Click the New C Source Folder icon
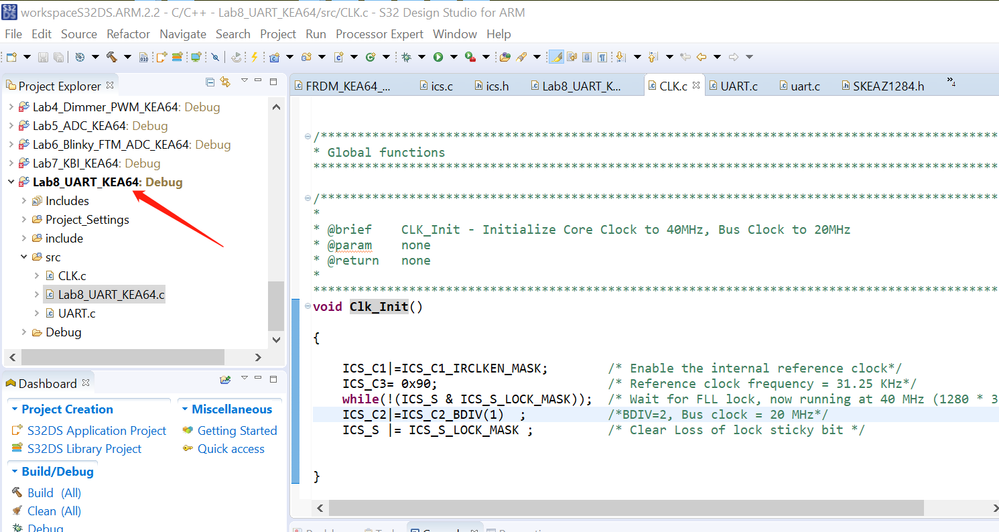The image size is (999, 532). click(306, 57)
